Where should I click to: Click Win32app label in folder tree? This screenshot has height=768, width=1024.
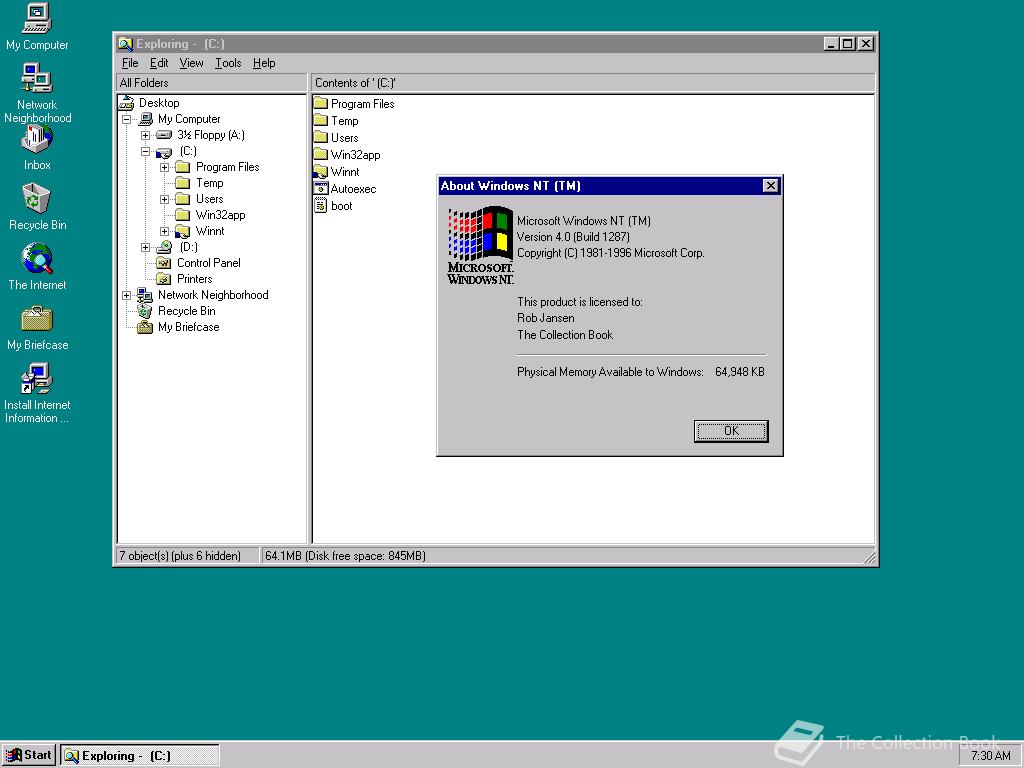(221, 215)
